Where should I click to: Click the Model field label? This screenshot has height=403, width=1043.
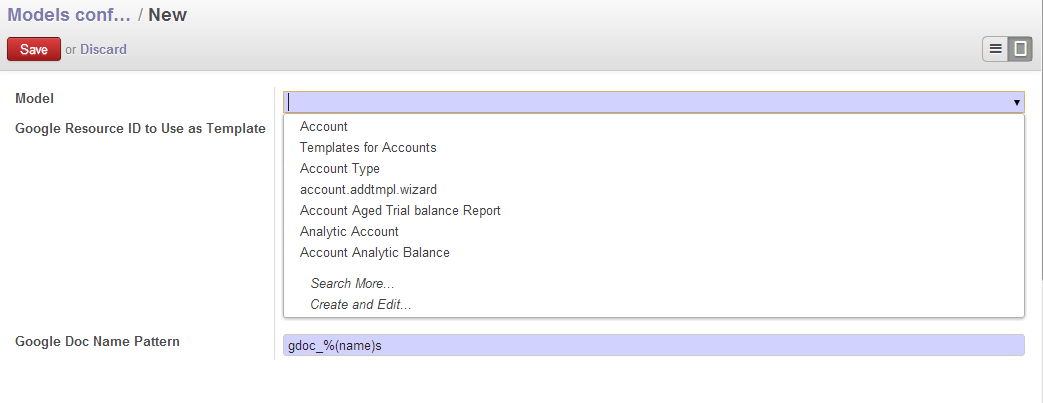coord(35,99)
